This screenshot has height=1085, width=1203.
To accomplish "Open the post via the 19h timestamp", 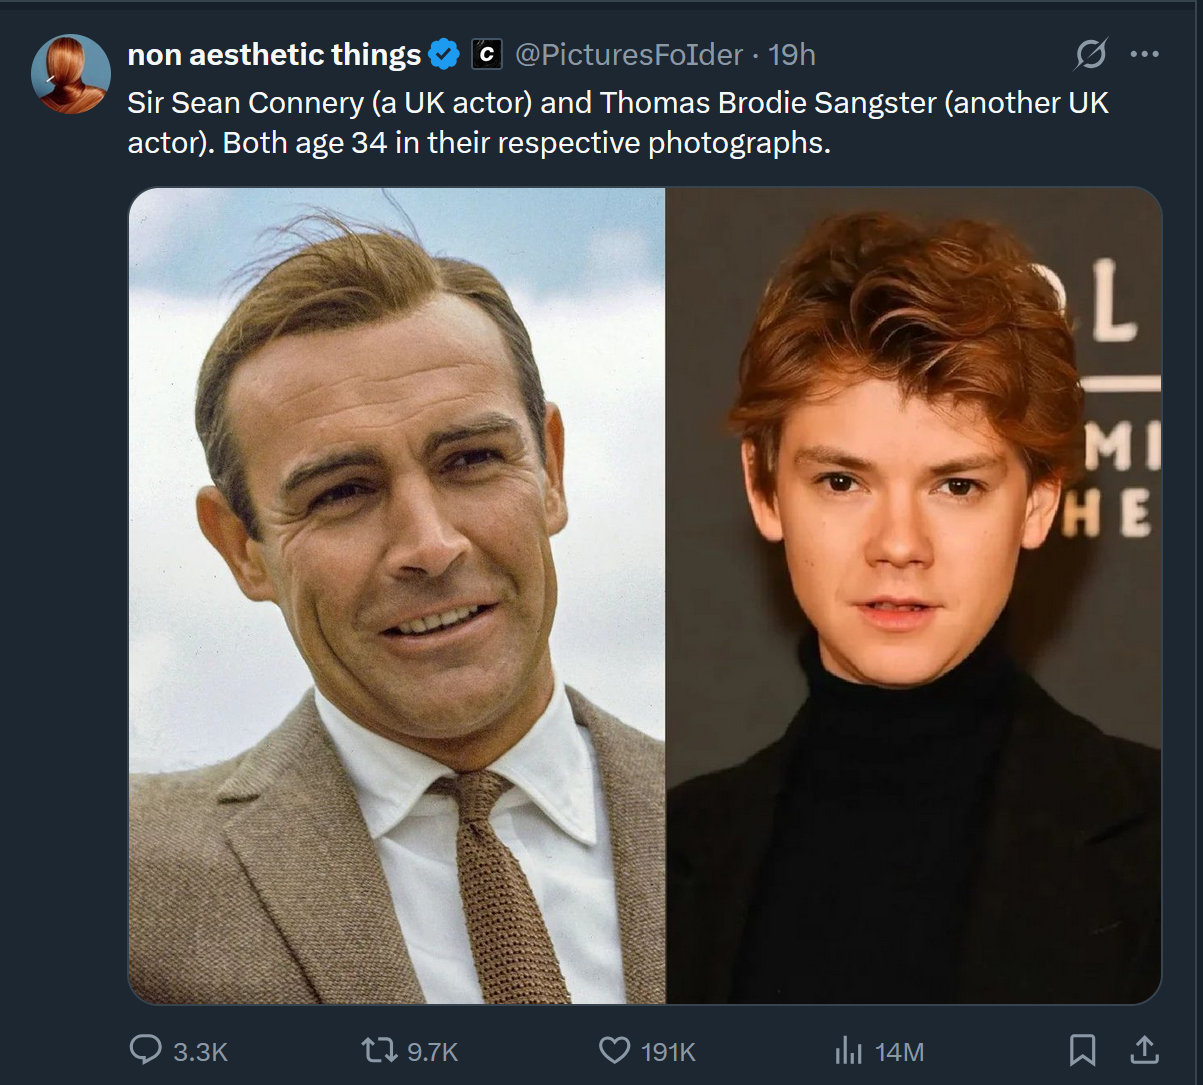I will pos(792,54).
